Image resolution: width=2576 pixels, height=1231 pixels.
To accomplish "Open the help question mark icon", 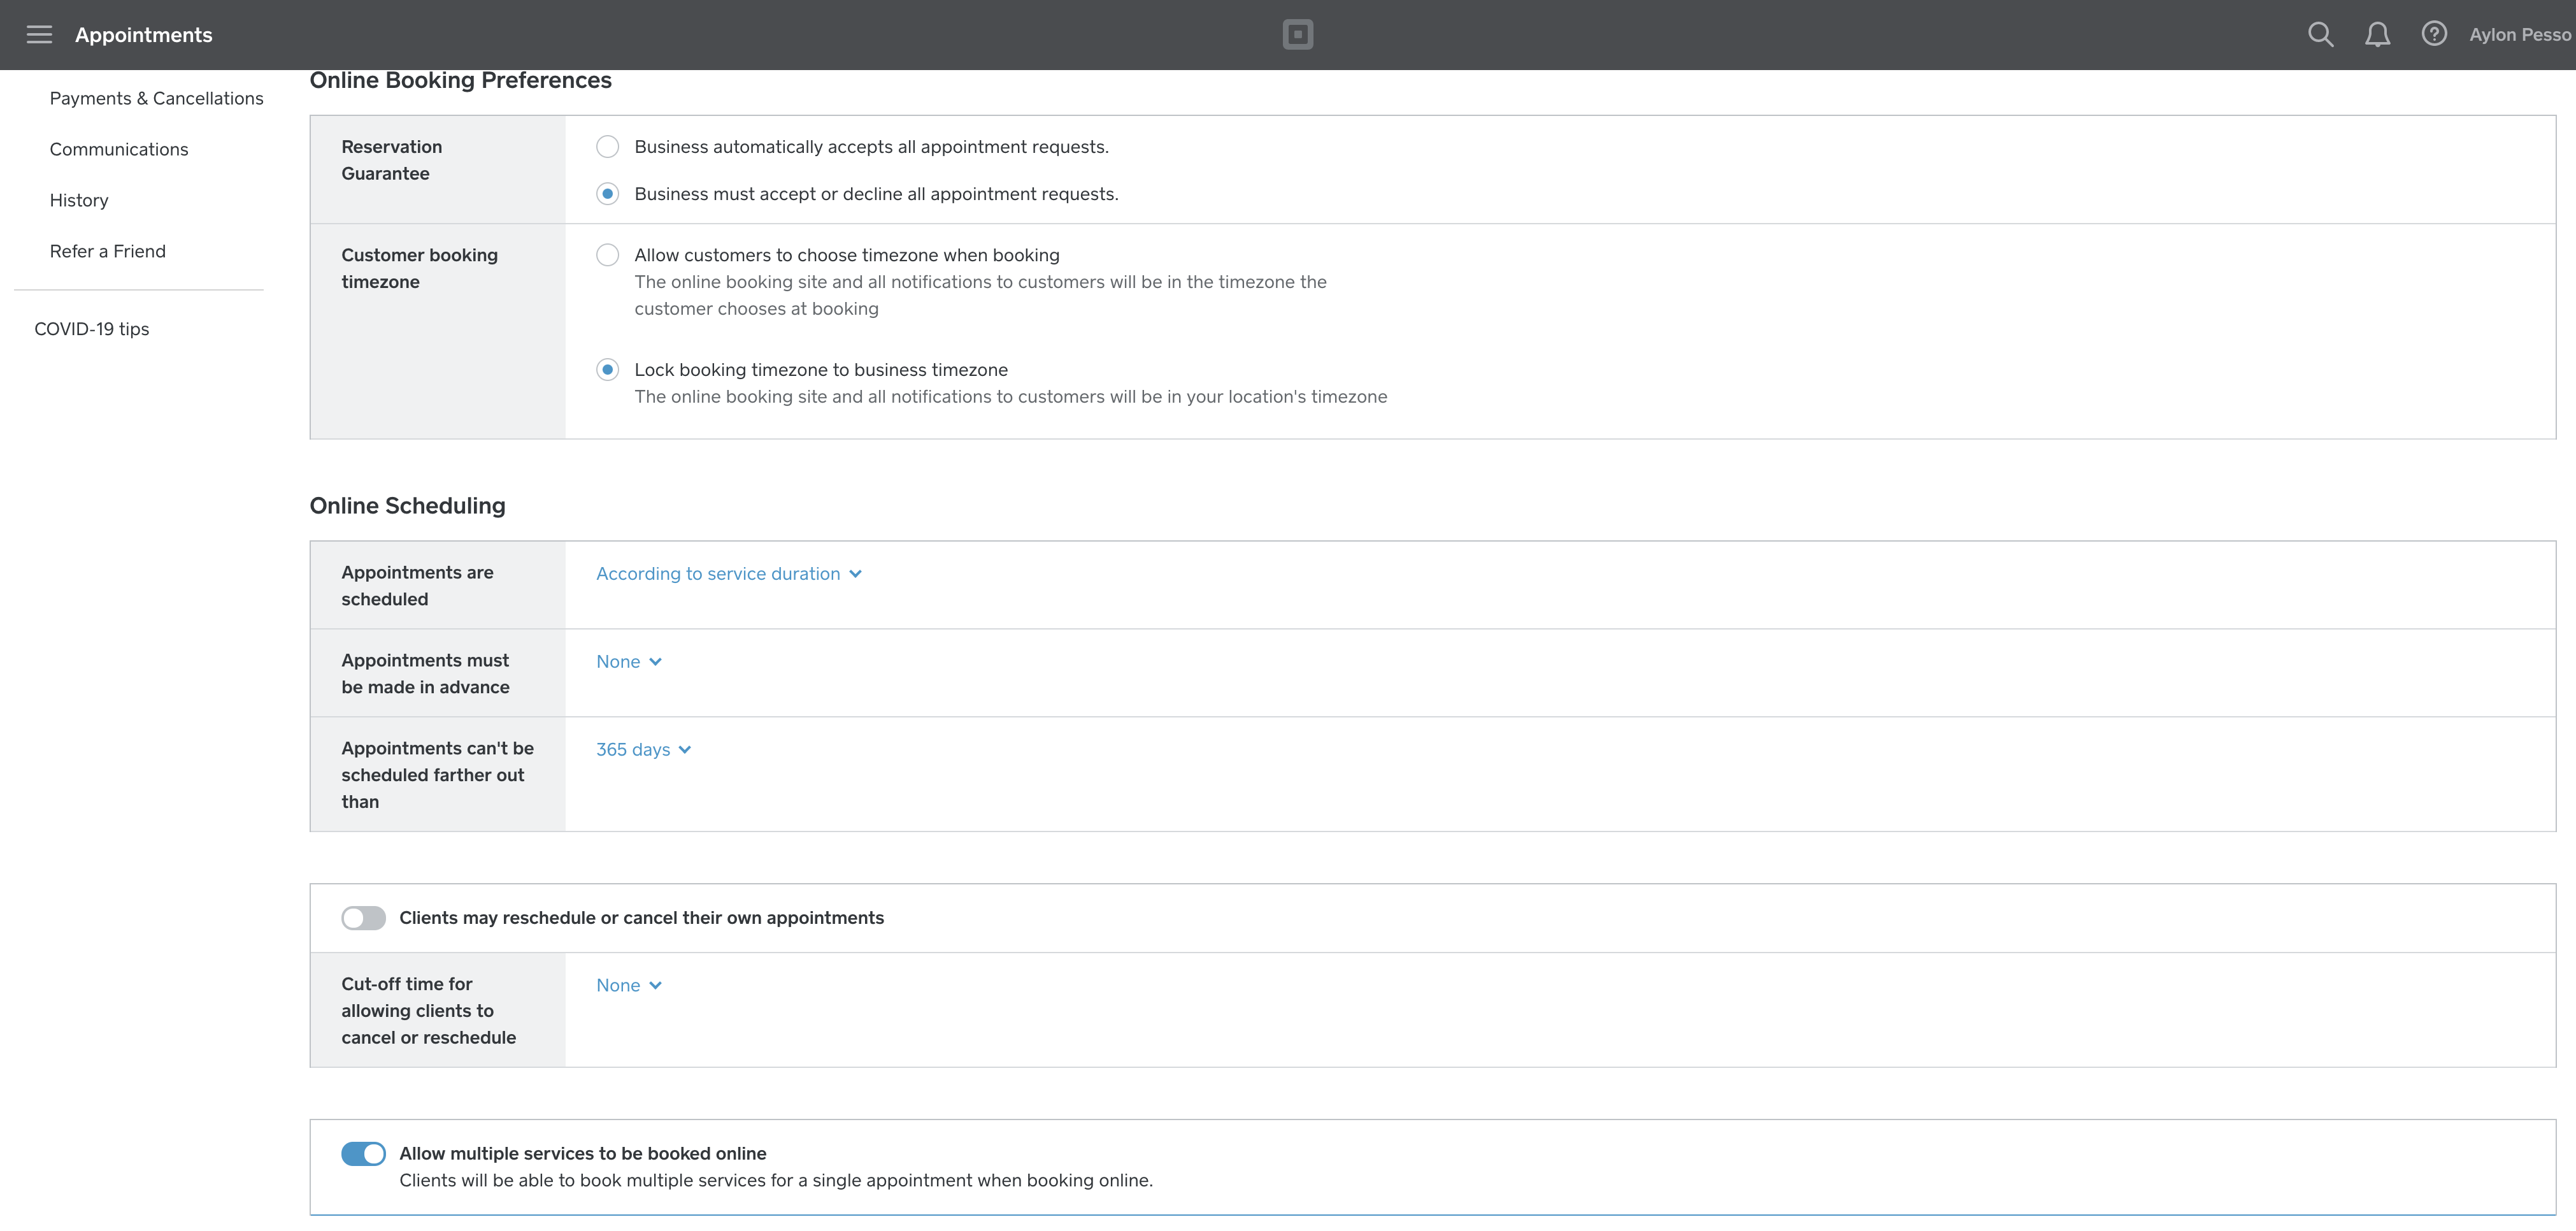I will tap(2434, 35).
